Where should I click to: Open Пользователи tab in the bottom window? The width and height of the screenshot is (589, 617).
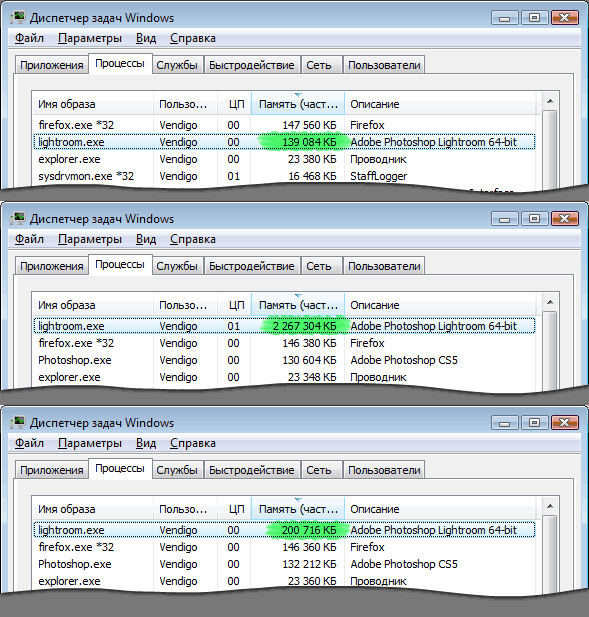384,470
